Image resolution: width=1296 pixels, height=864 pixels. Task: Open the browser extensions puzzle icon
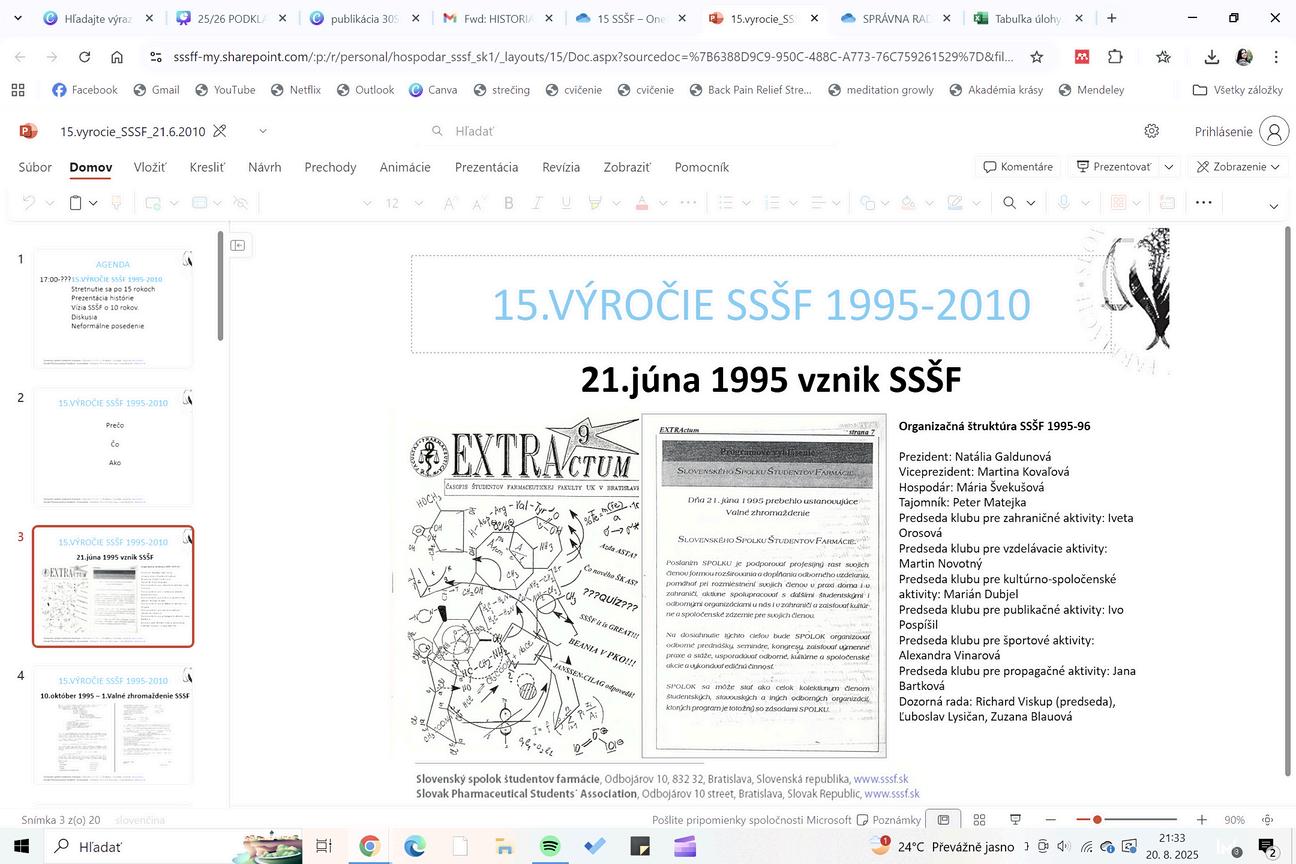coord(1115,57)
